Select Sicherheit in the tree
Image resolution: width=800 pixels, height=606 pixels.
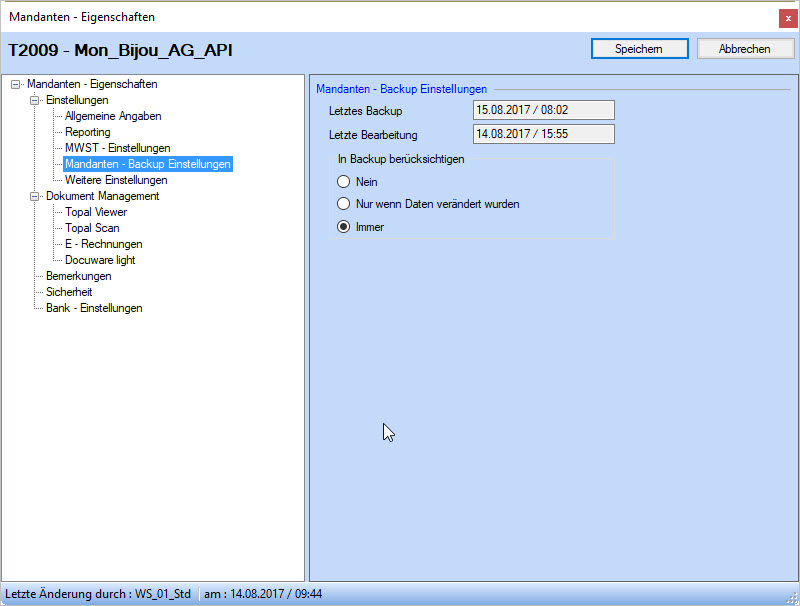69,292
